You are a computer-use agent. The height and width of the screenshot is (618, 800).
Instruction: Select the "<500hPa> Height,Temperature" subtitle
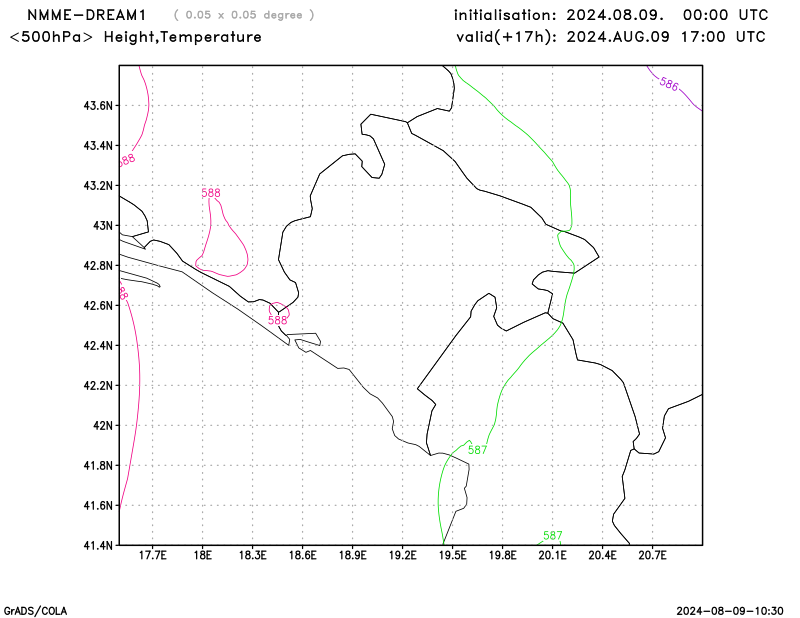[136, 37]
